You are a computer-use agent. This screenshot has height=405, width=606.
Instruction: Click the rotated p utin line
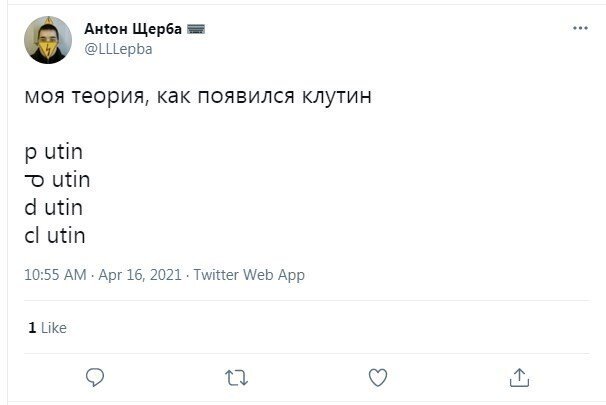(x=57, y=181)
